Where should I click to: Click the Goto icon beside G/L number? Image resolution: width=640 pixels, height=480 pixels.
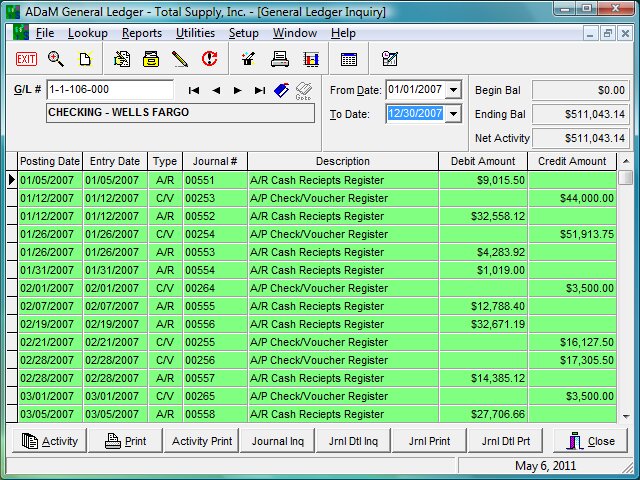pos(305,91)
